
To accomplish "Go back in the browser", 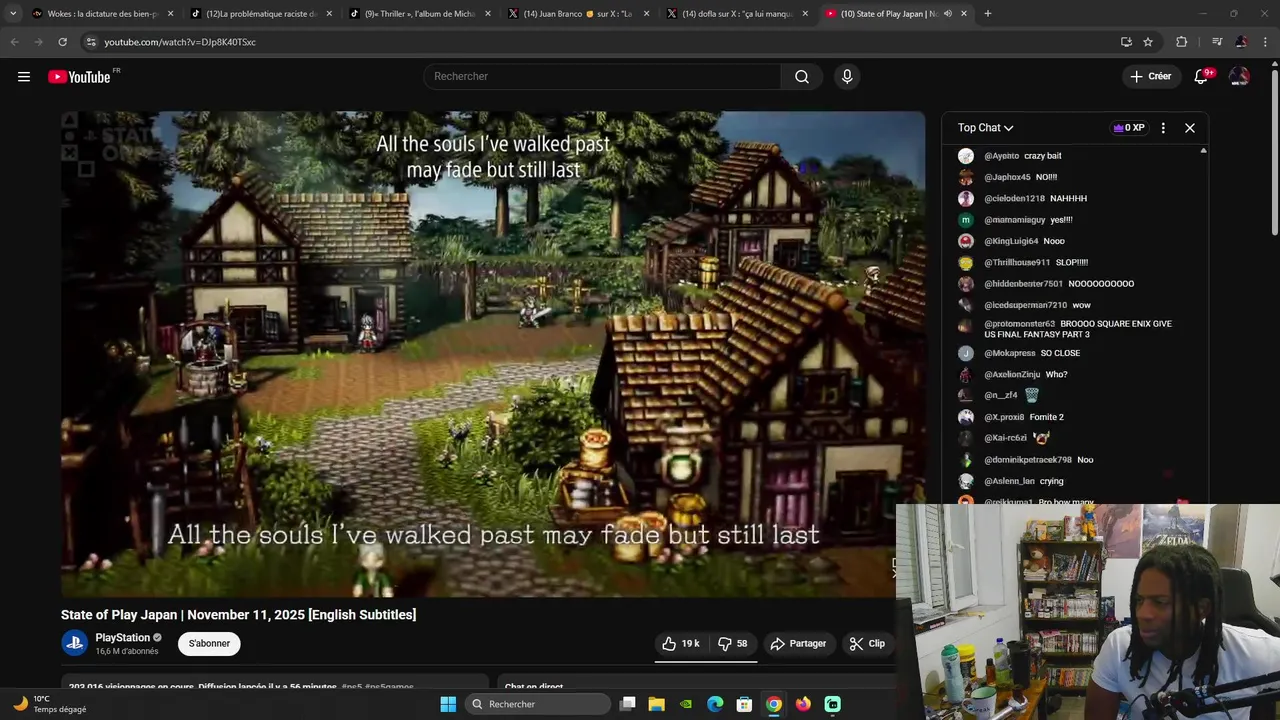I will (14, 42).
